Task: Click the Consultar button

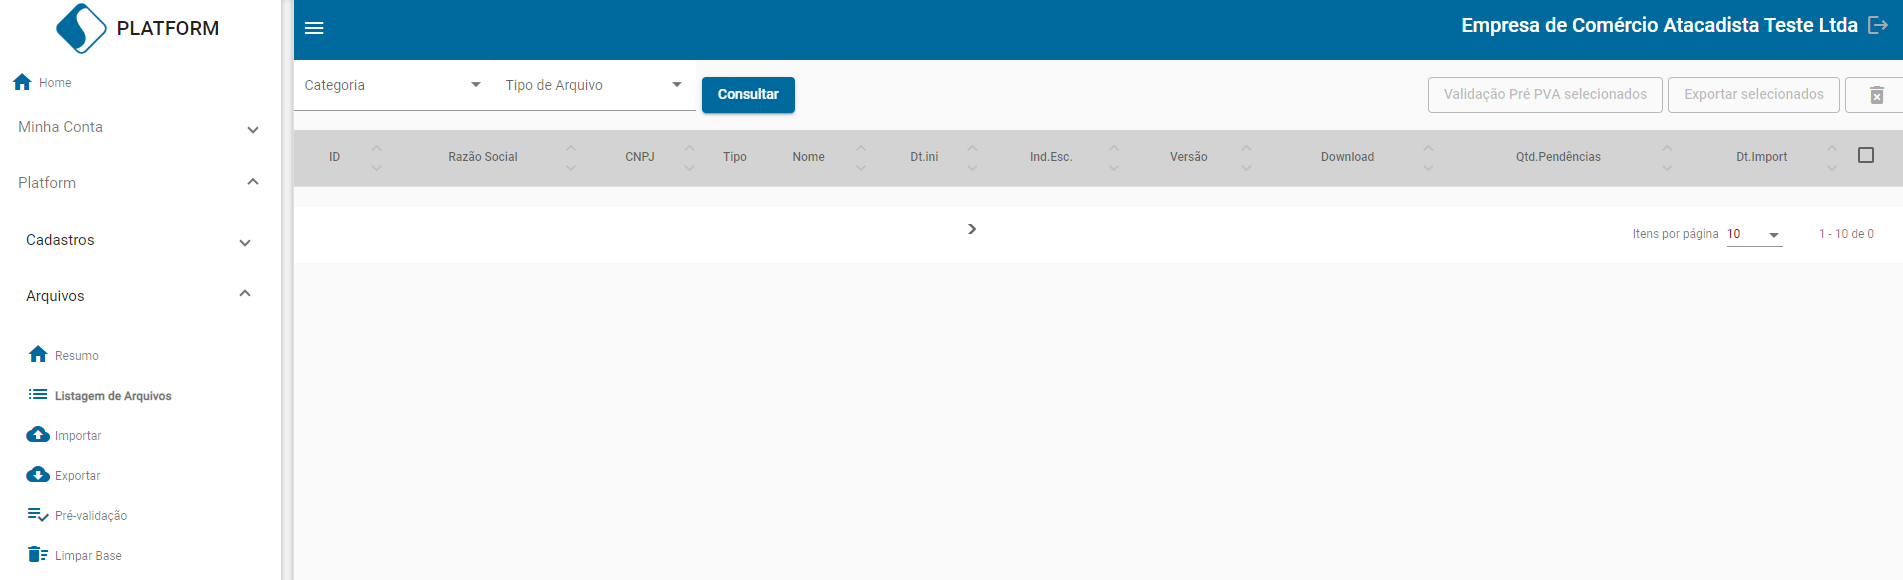Action: (x=748, y=95)
